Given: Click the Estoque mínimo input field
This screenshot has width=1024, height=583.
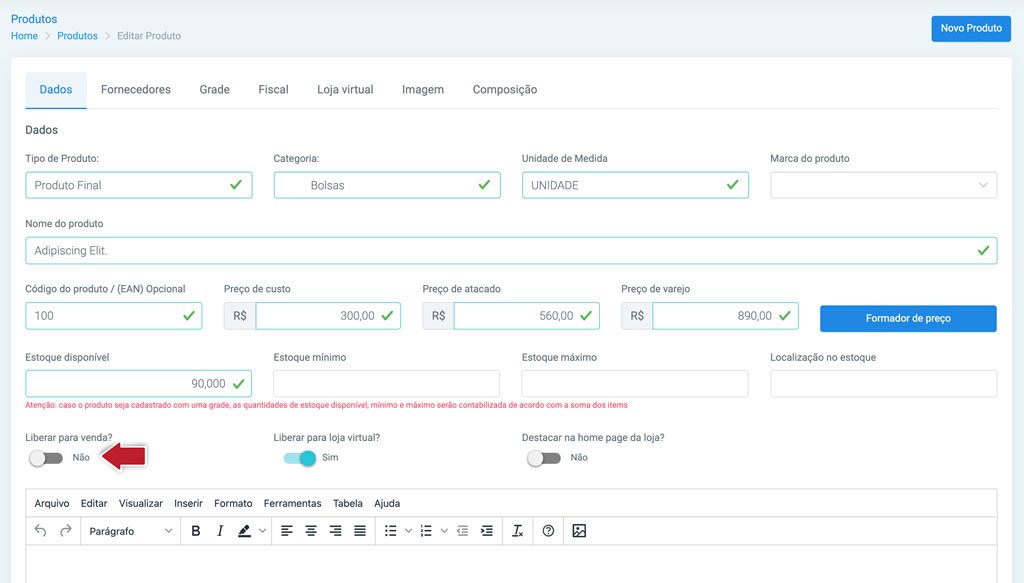Looking at the screenshot, I should pyautogui.click(x=387, y=384).
